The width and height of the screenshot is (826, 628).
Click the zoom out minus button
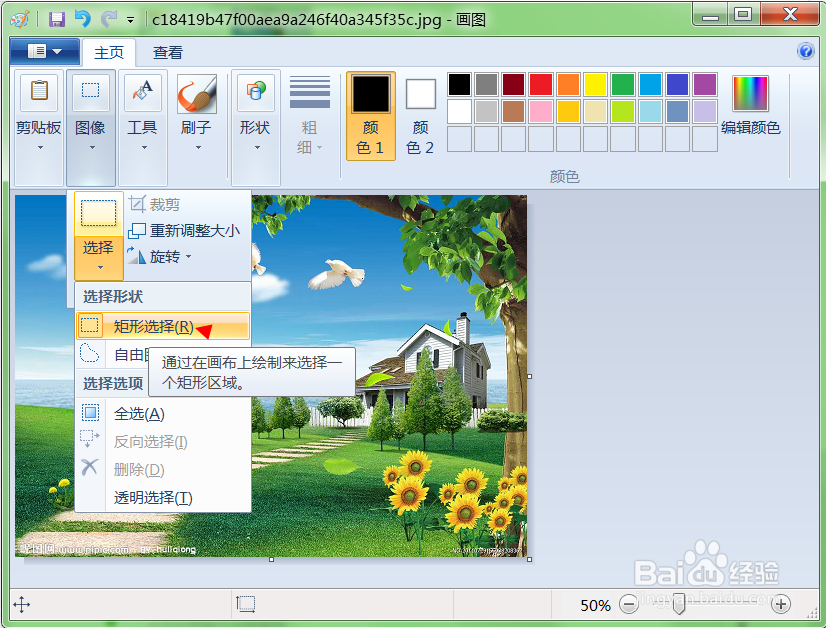pos(628,604)
